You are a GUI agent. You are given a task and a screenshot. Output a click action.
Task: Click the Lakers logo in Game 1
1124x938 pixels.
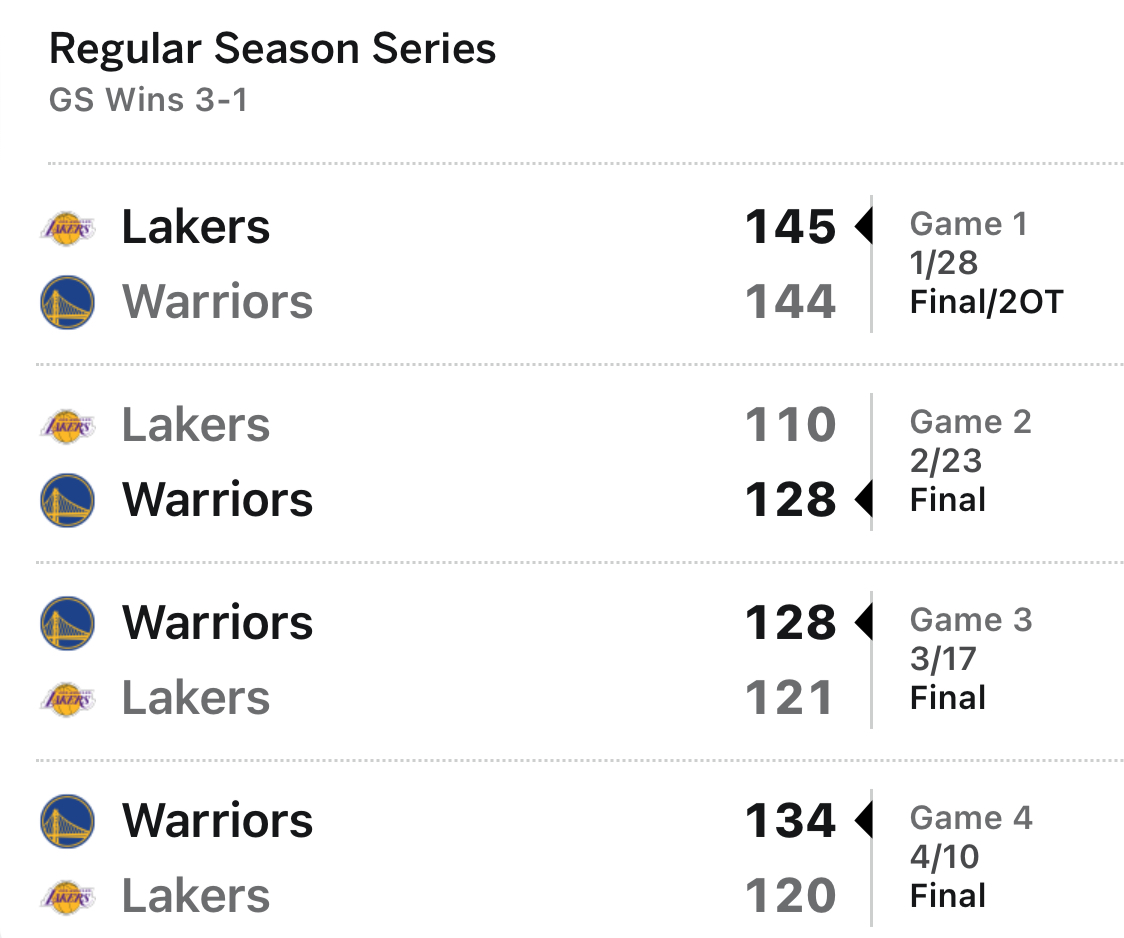pos(67,228)
